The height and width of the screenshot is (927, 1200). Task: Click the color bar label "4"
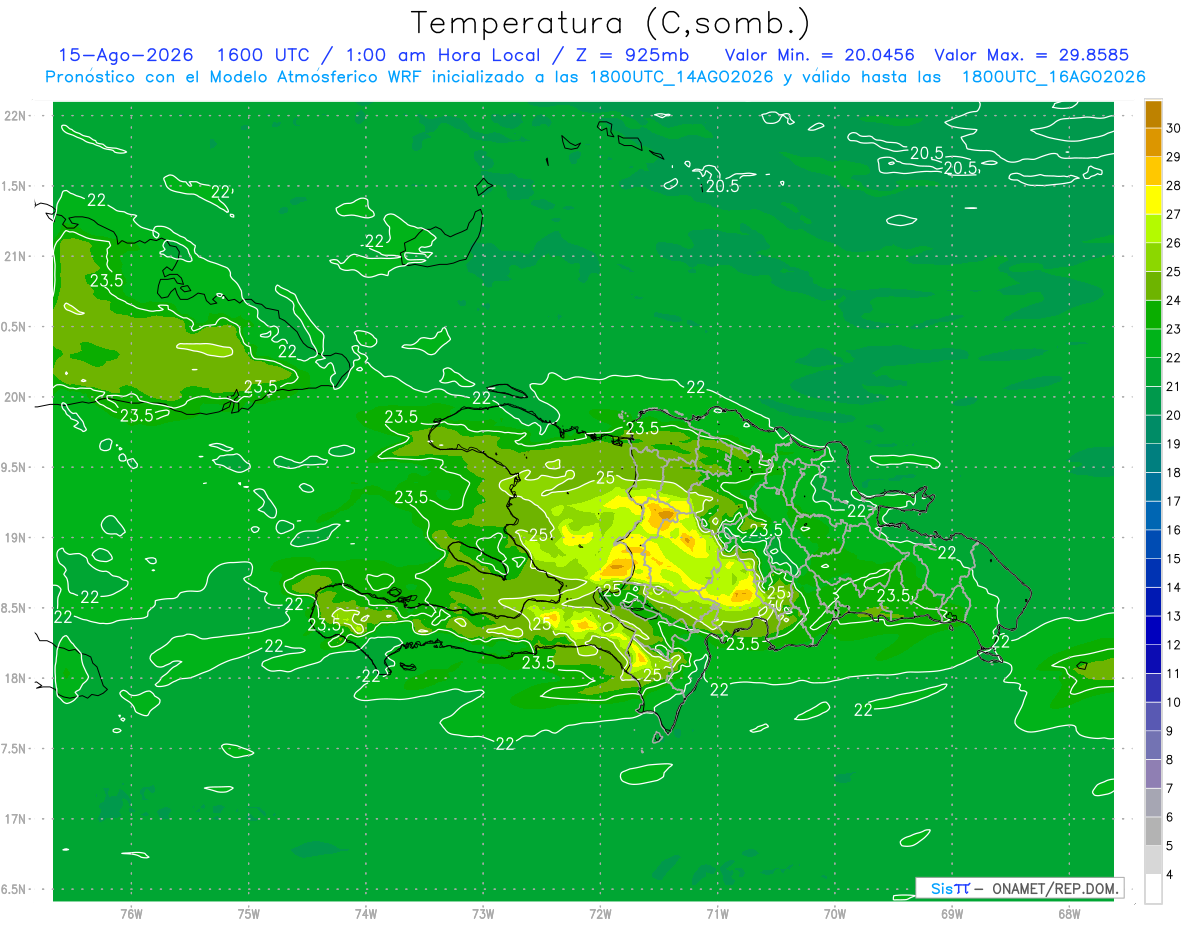point(1171,875)
